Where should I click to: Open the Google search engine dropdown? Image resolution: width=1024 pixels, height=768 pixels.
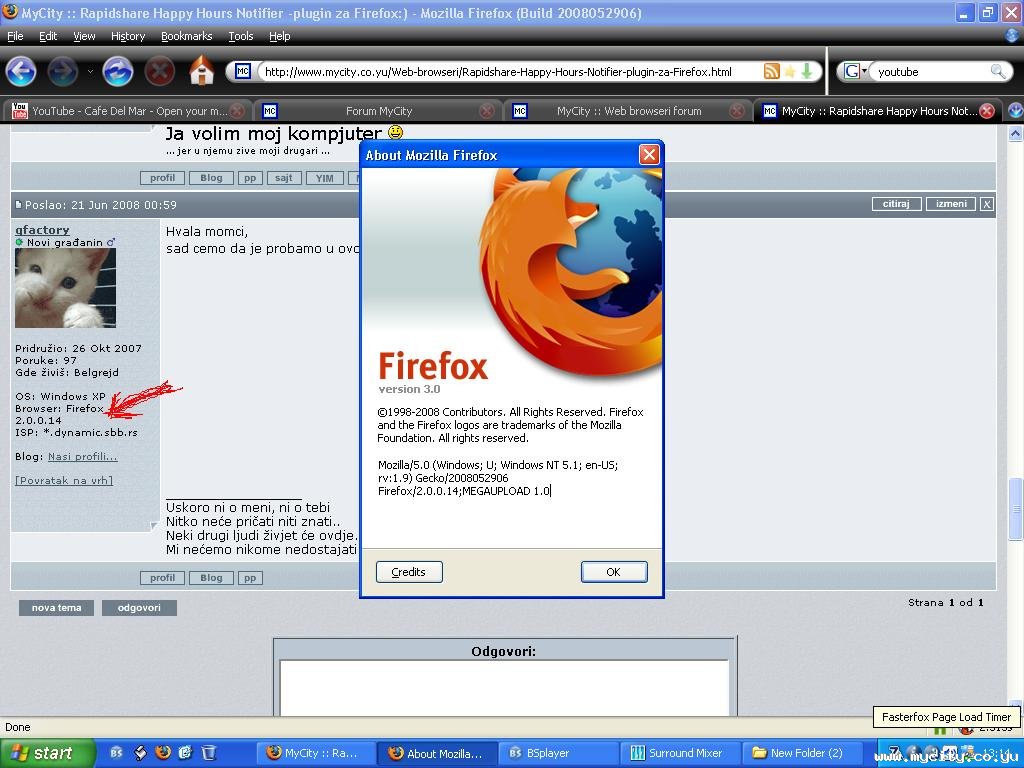click(855, 71)
